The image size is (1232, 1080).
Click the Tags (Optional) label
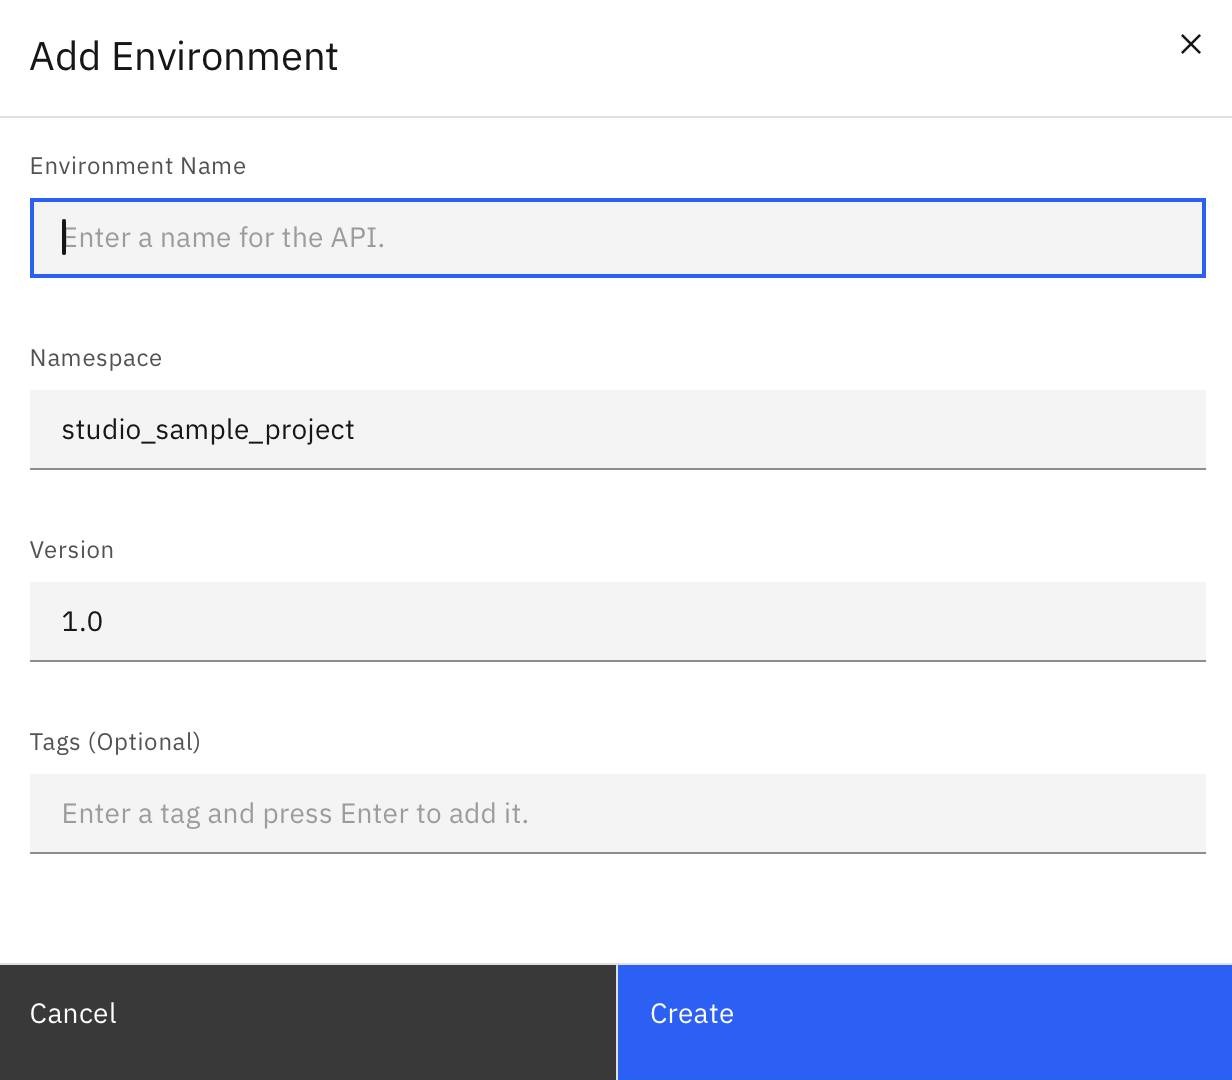pyautogui.click(x=115, y=742)
